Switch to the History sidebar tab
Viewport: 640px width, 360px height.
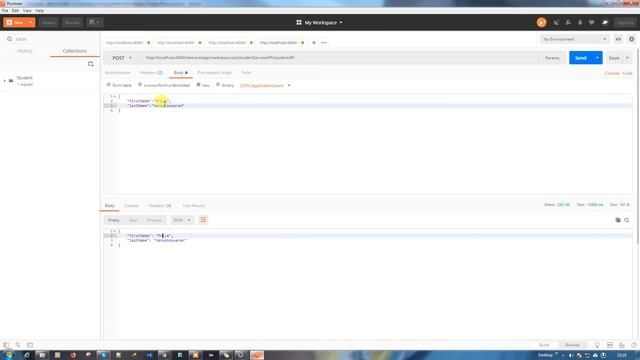[x=25, y=51]
